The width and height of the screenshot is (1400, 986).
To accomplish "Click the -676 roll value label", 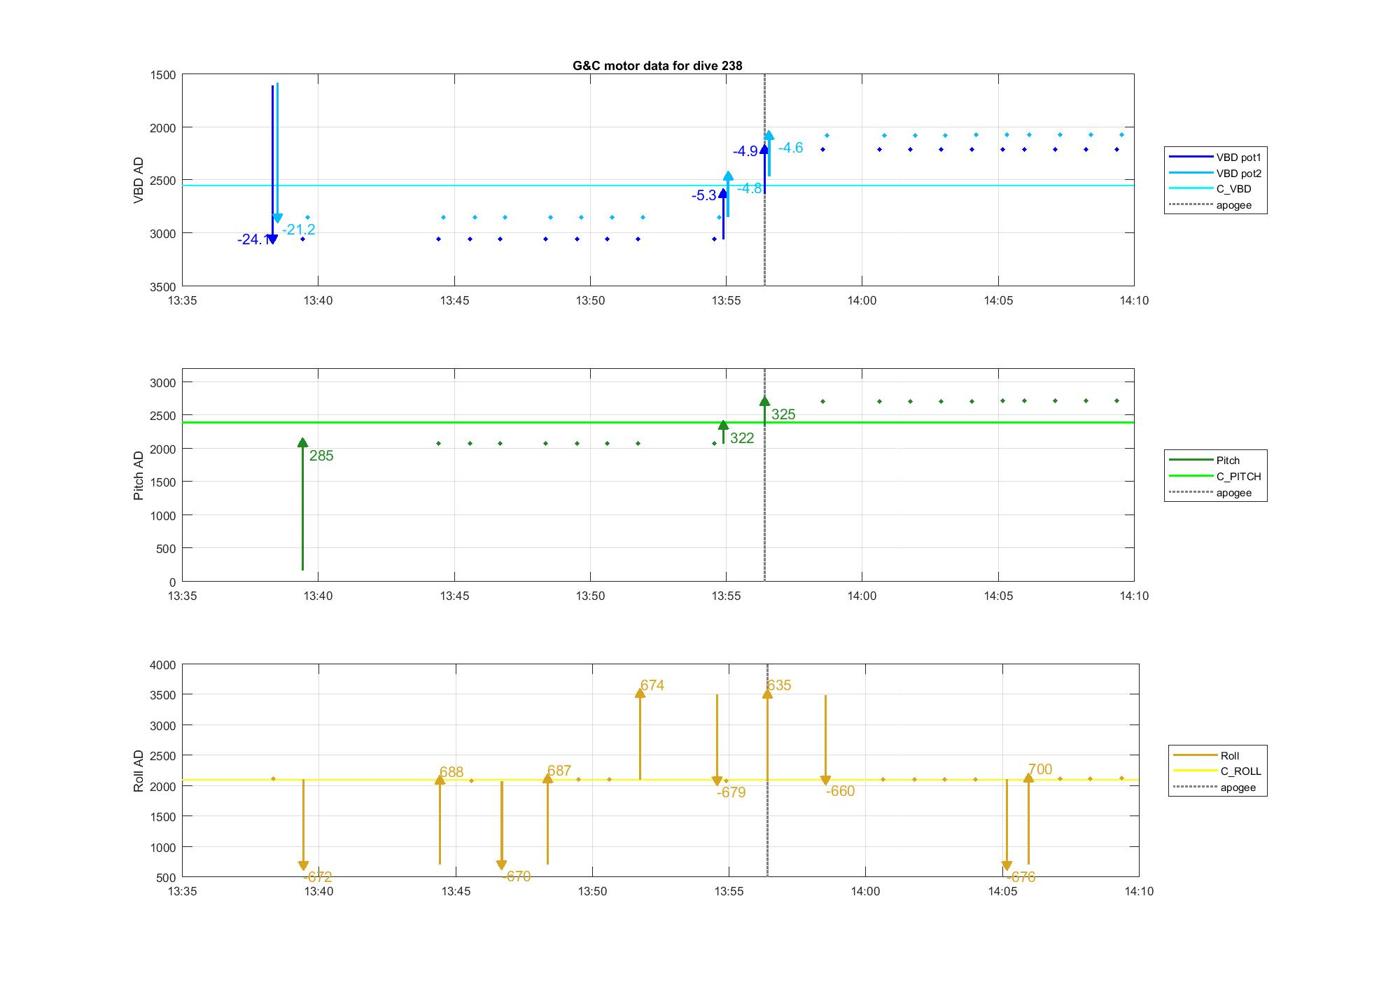I will coord(1021,878).
